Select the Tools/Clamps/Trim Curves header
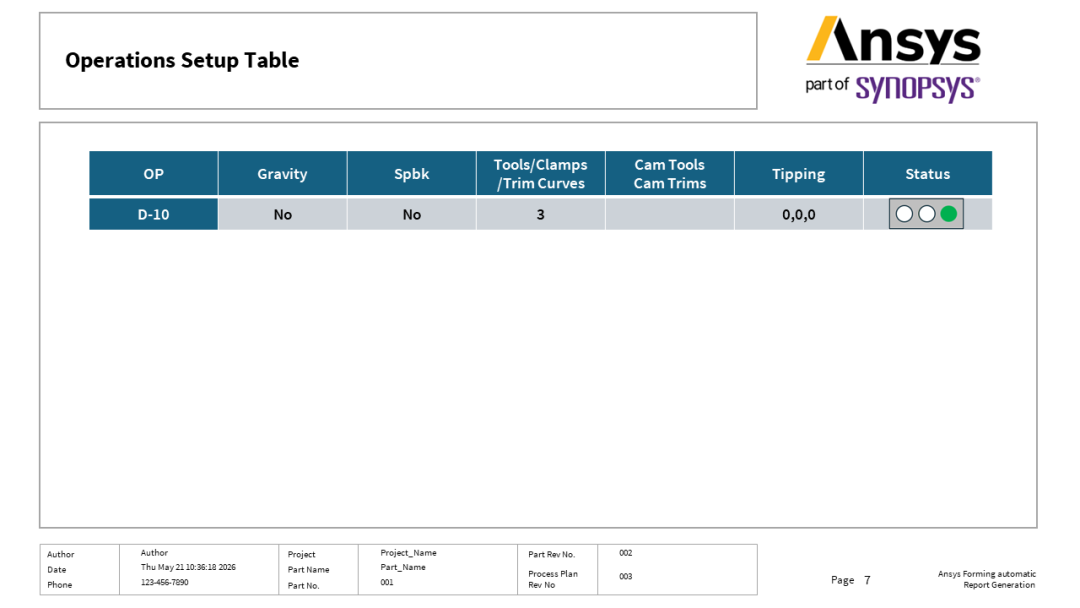Image resolution: width=1080 pixels, height=608 pixels. click(x=541, y=174)
